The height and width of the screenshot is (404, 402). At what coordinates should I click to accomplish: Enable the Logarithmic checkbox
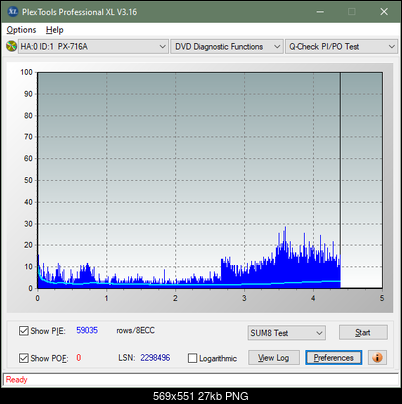pos(192,358)
